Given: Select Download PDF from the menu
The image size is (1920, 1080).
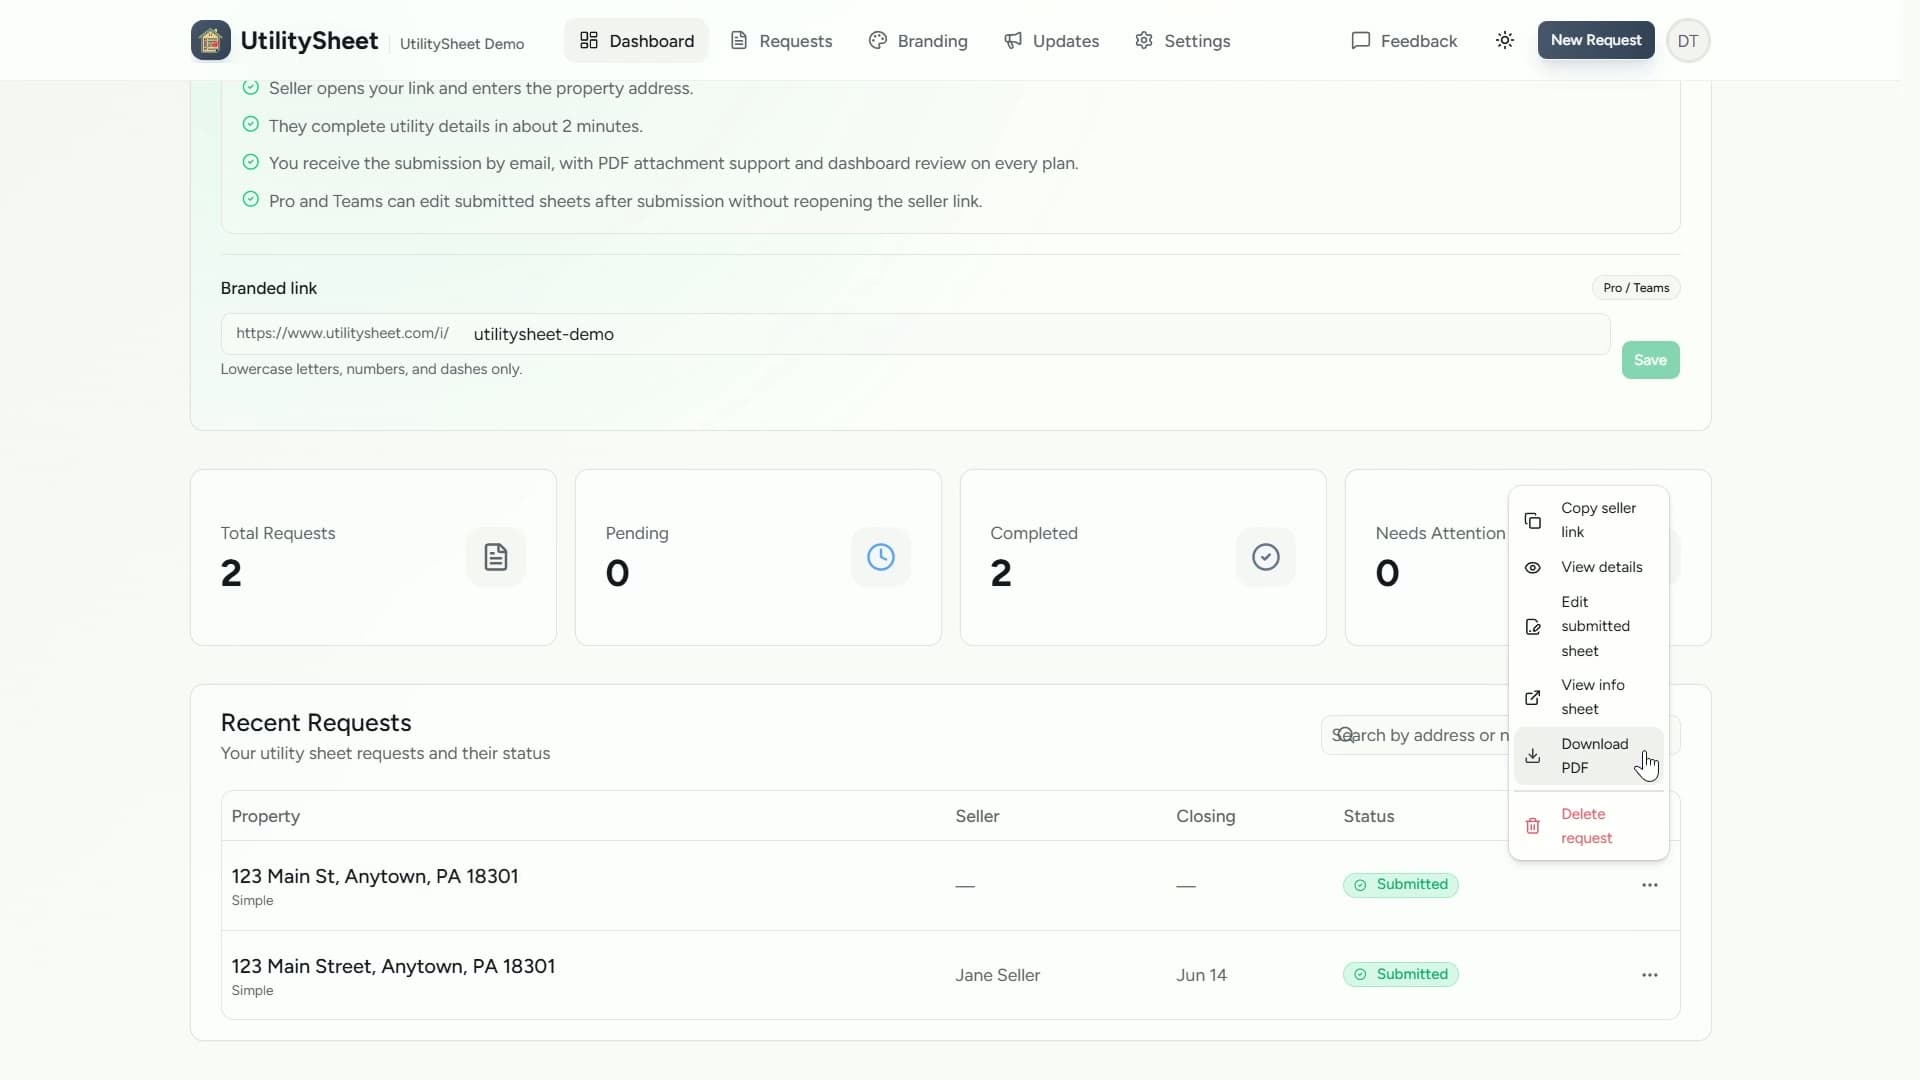Looking at the screenshot, I should pos(1588,756).
